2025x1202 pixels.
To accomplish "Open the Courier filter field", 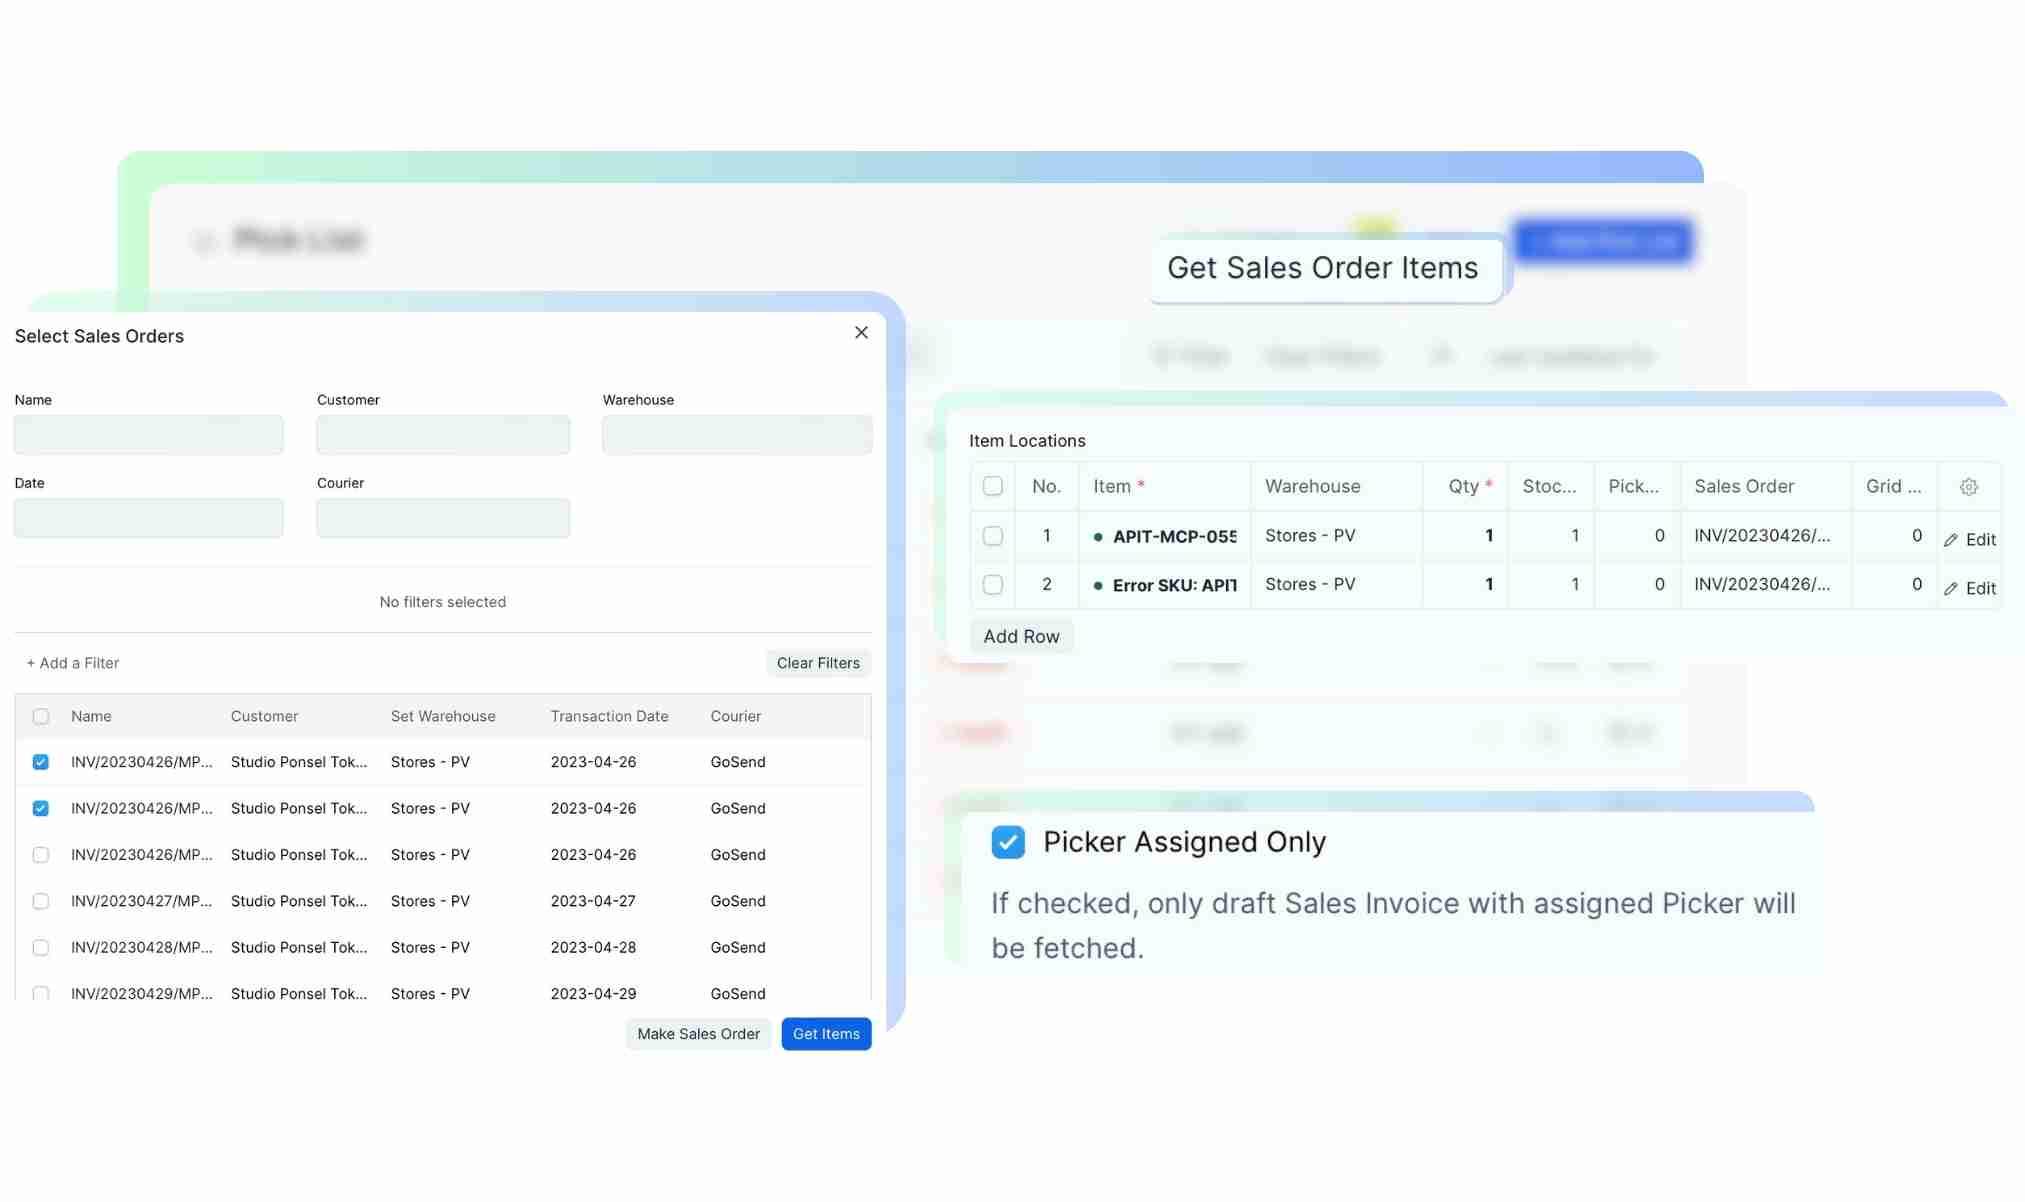I will tap(443, 519).
